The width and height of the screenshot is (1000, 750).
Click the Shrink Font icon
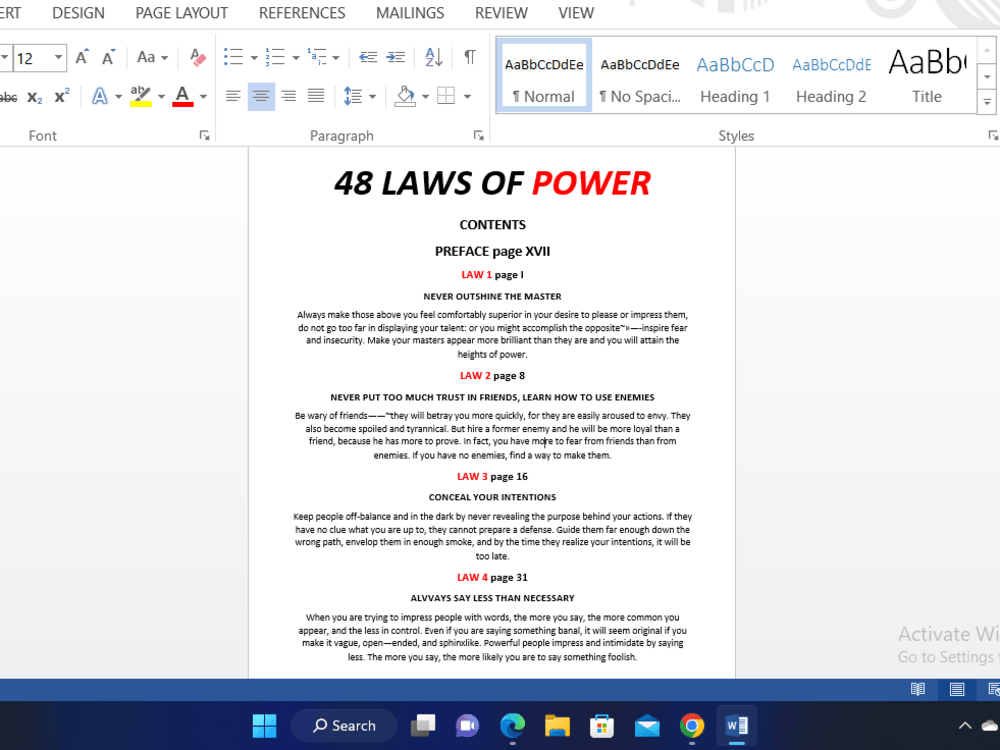coord(108,58)
